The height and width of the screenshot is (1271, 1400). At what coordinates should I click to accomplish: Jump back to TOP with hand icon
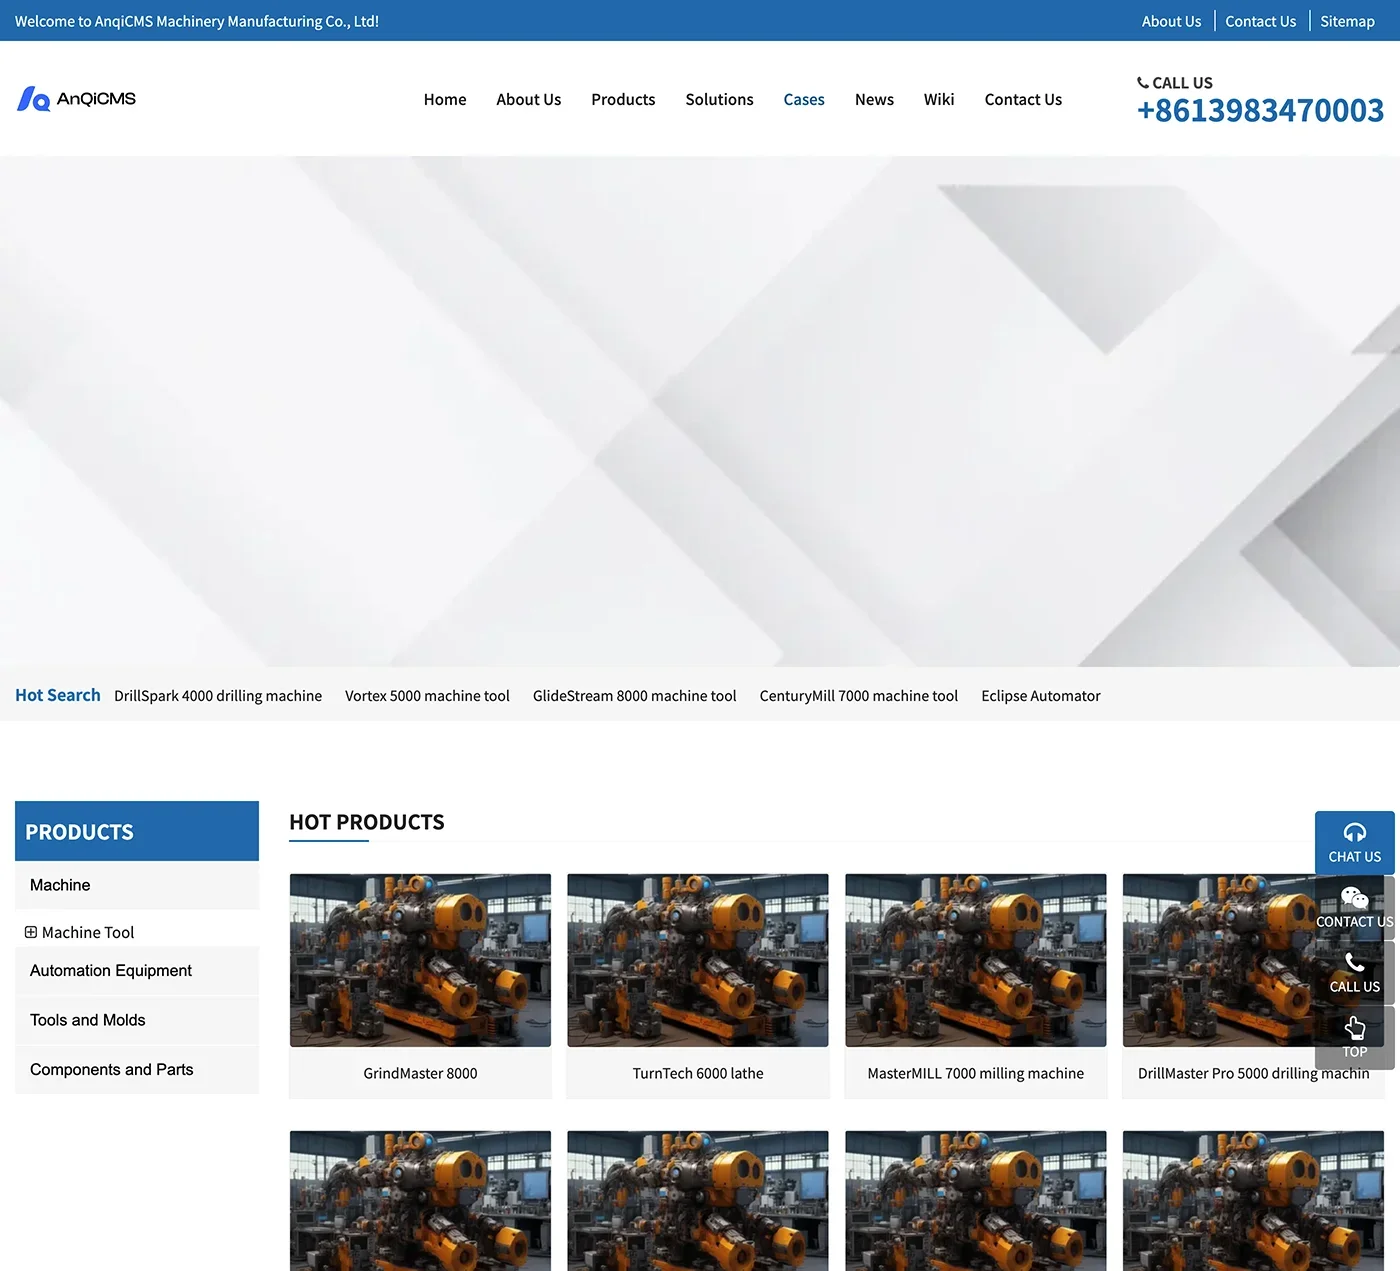1354,1038
